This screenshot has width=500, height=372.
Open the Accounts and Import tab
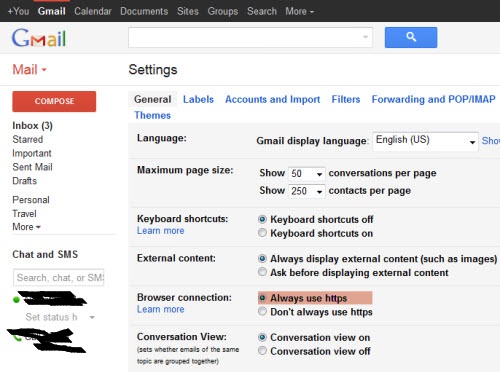tap(272, 99)
